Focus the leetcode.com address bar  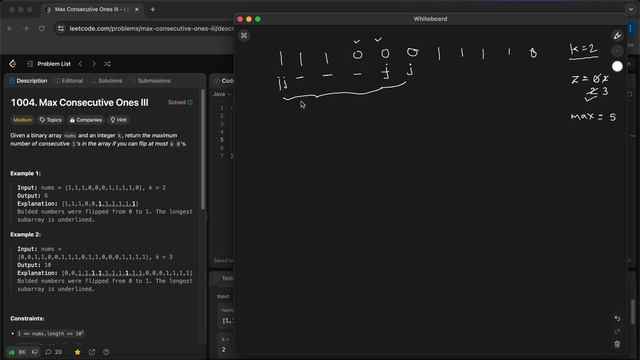point(151,29)
